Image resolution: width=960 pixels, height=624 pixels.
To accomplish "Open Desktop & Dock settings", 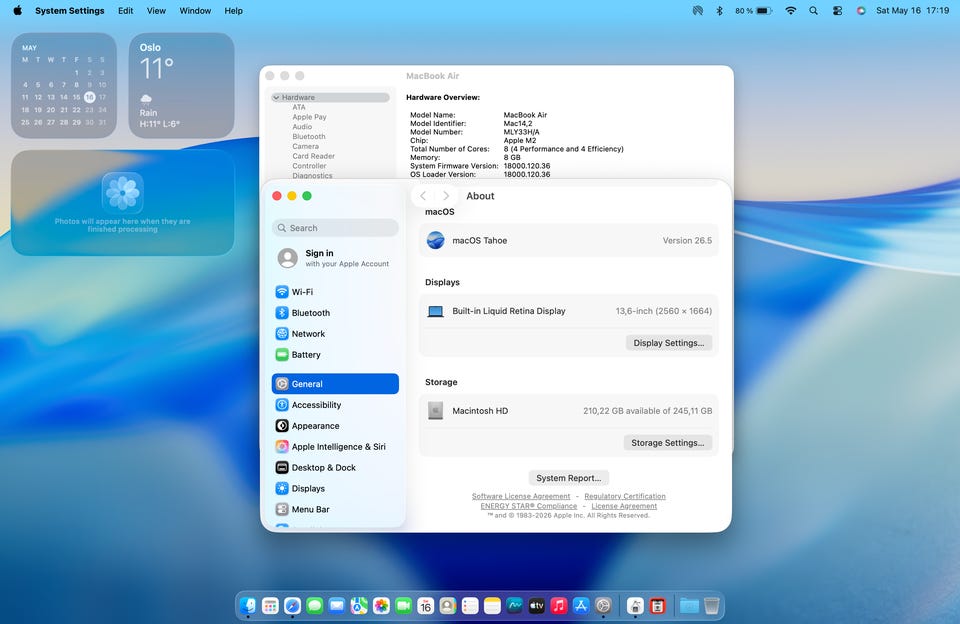I will pyautogui.click(x=335, y=467).
